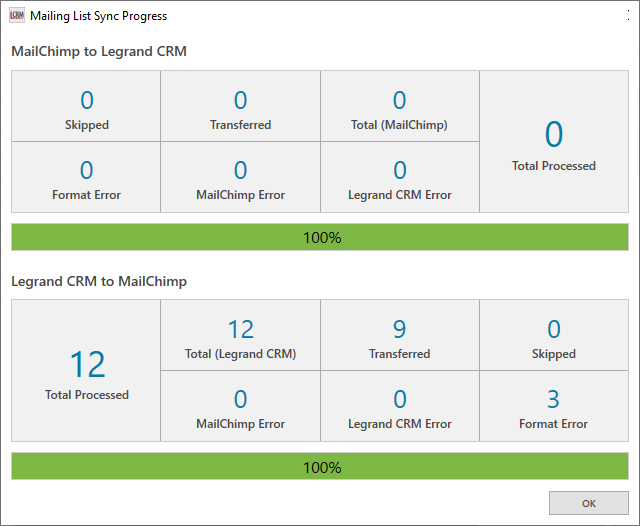
Task: Select the Skipped tile in MailChimp to Legrand CRM
Action: click(x=86, y=107)
